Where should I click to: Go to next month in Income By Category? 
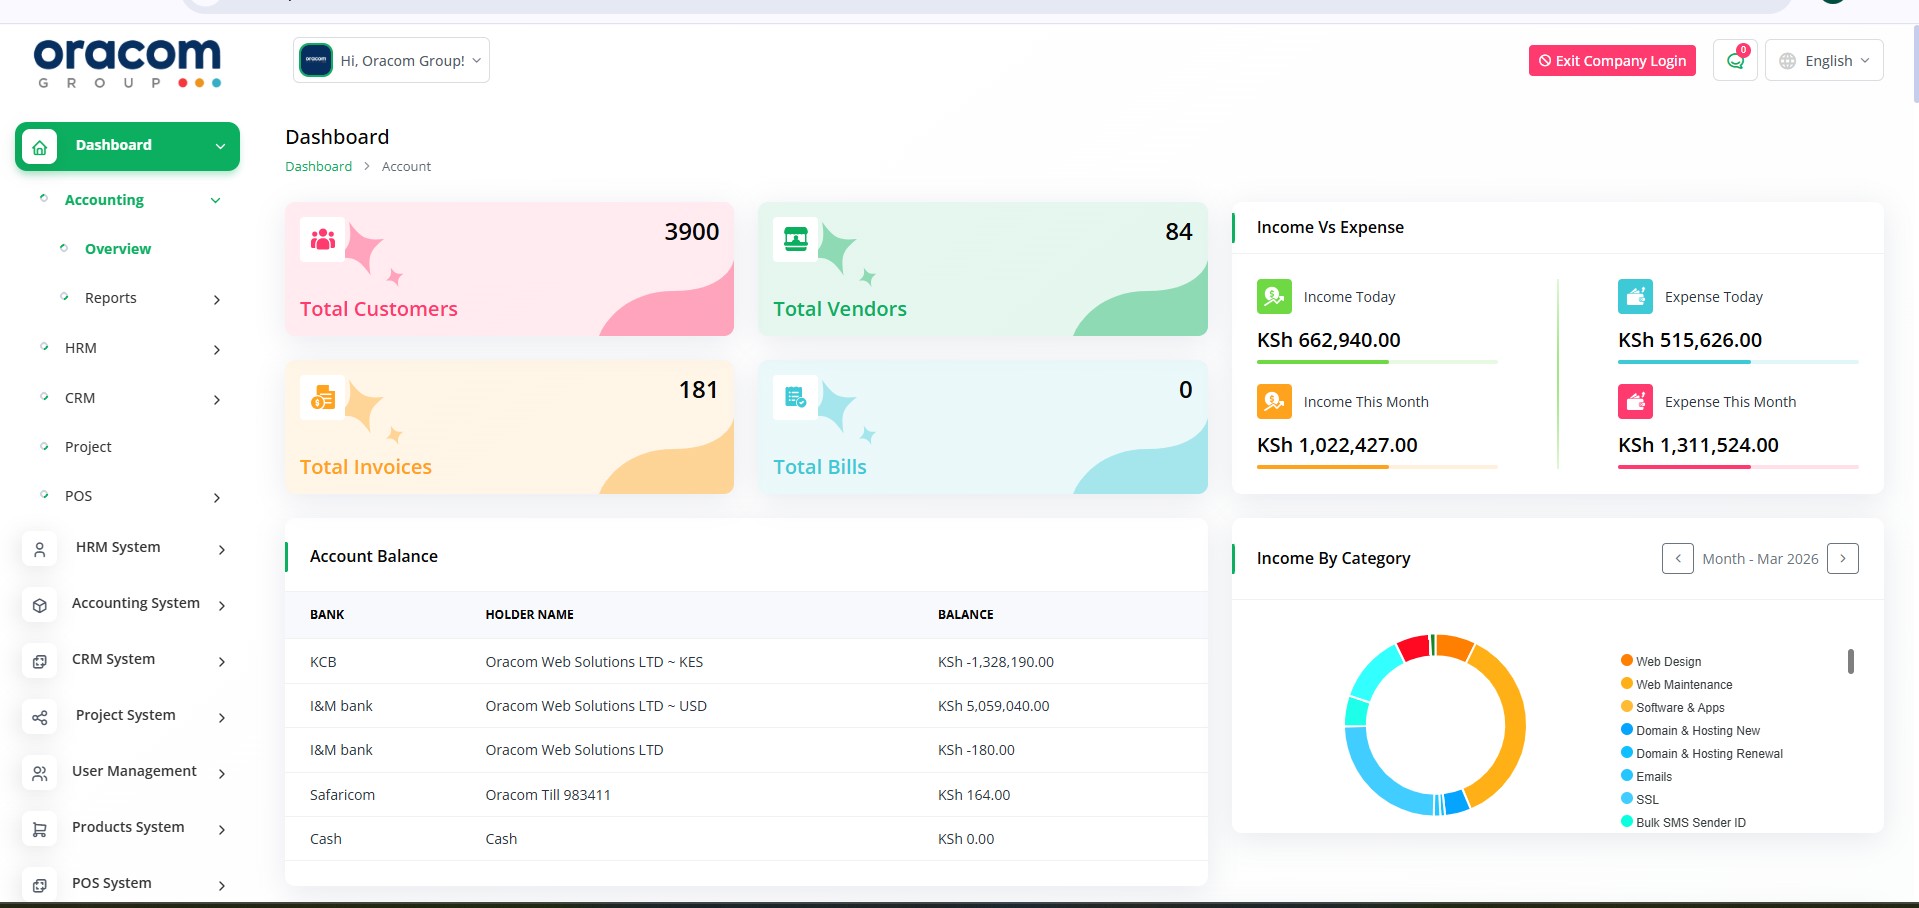click(1842, 559)
